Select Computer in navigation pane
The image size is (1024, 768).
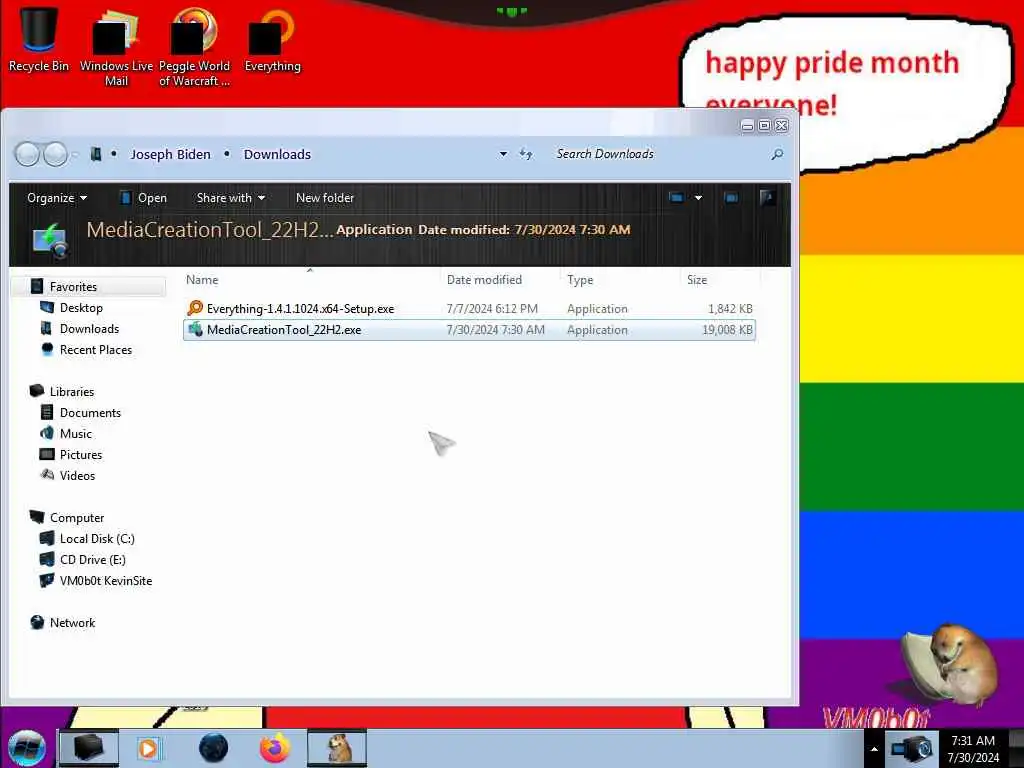coord(77,517)
